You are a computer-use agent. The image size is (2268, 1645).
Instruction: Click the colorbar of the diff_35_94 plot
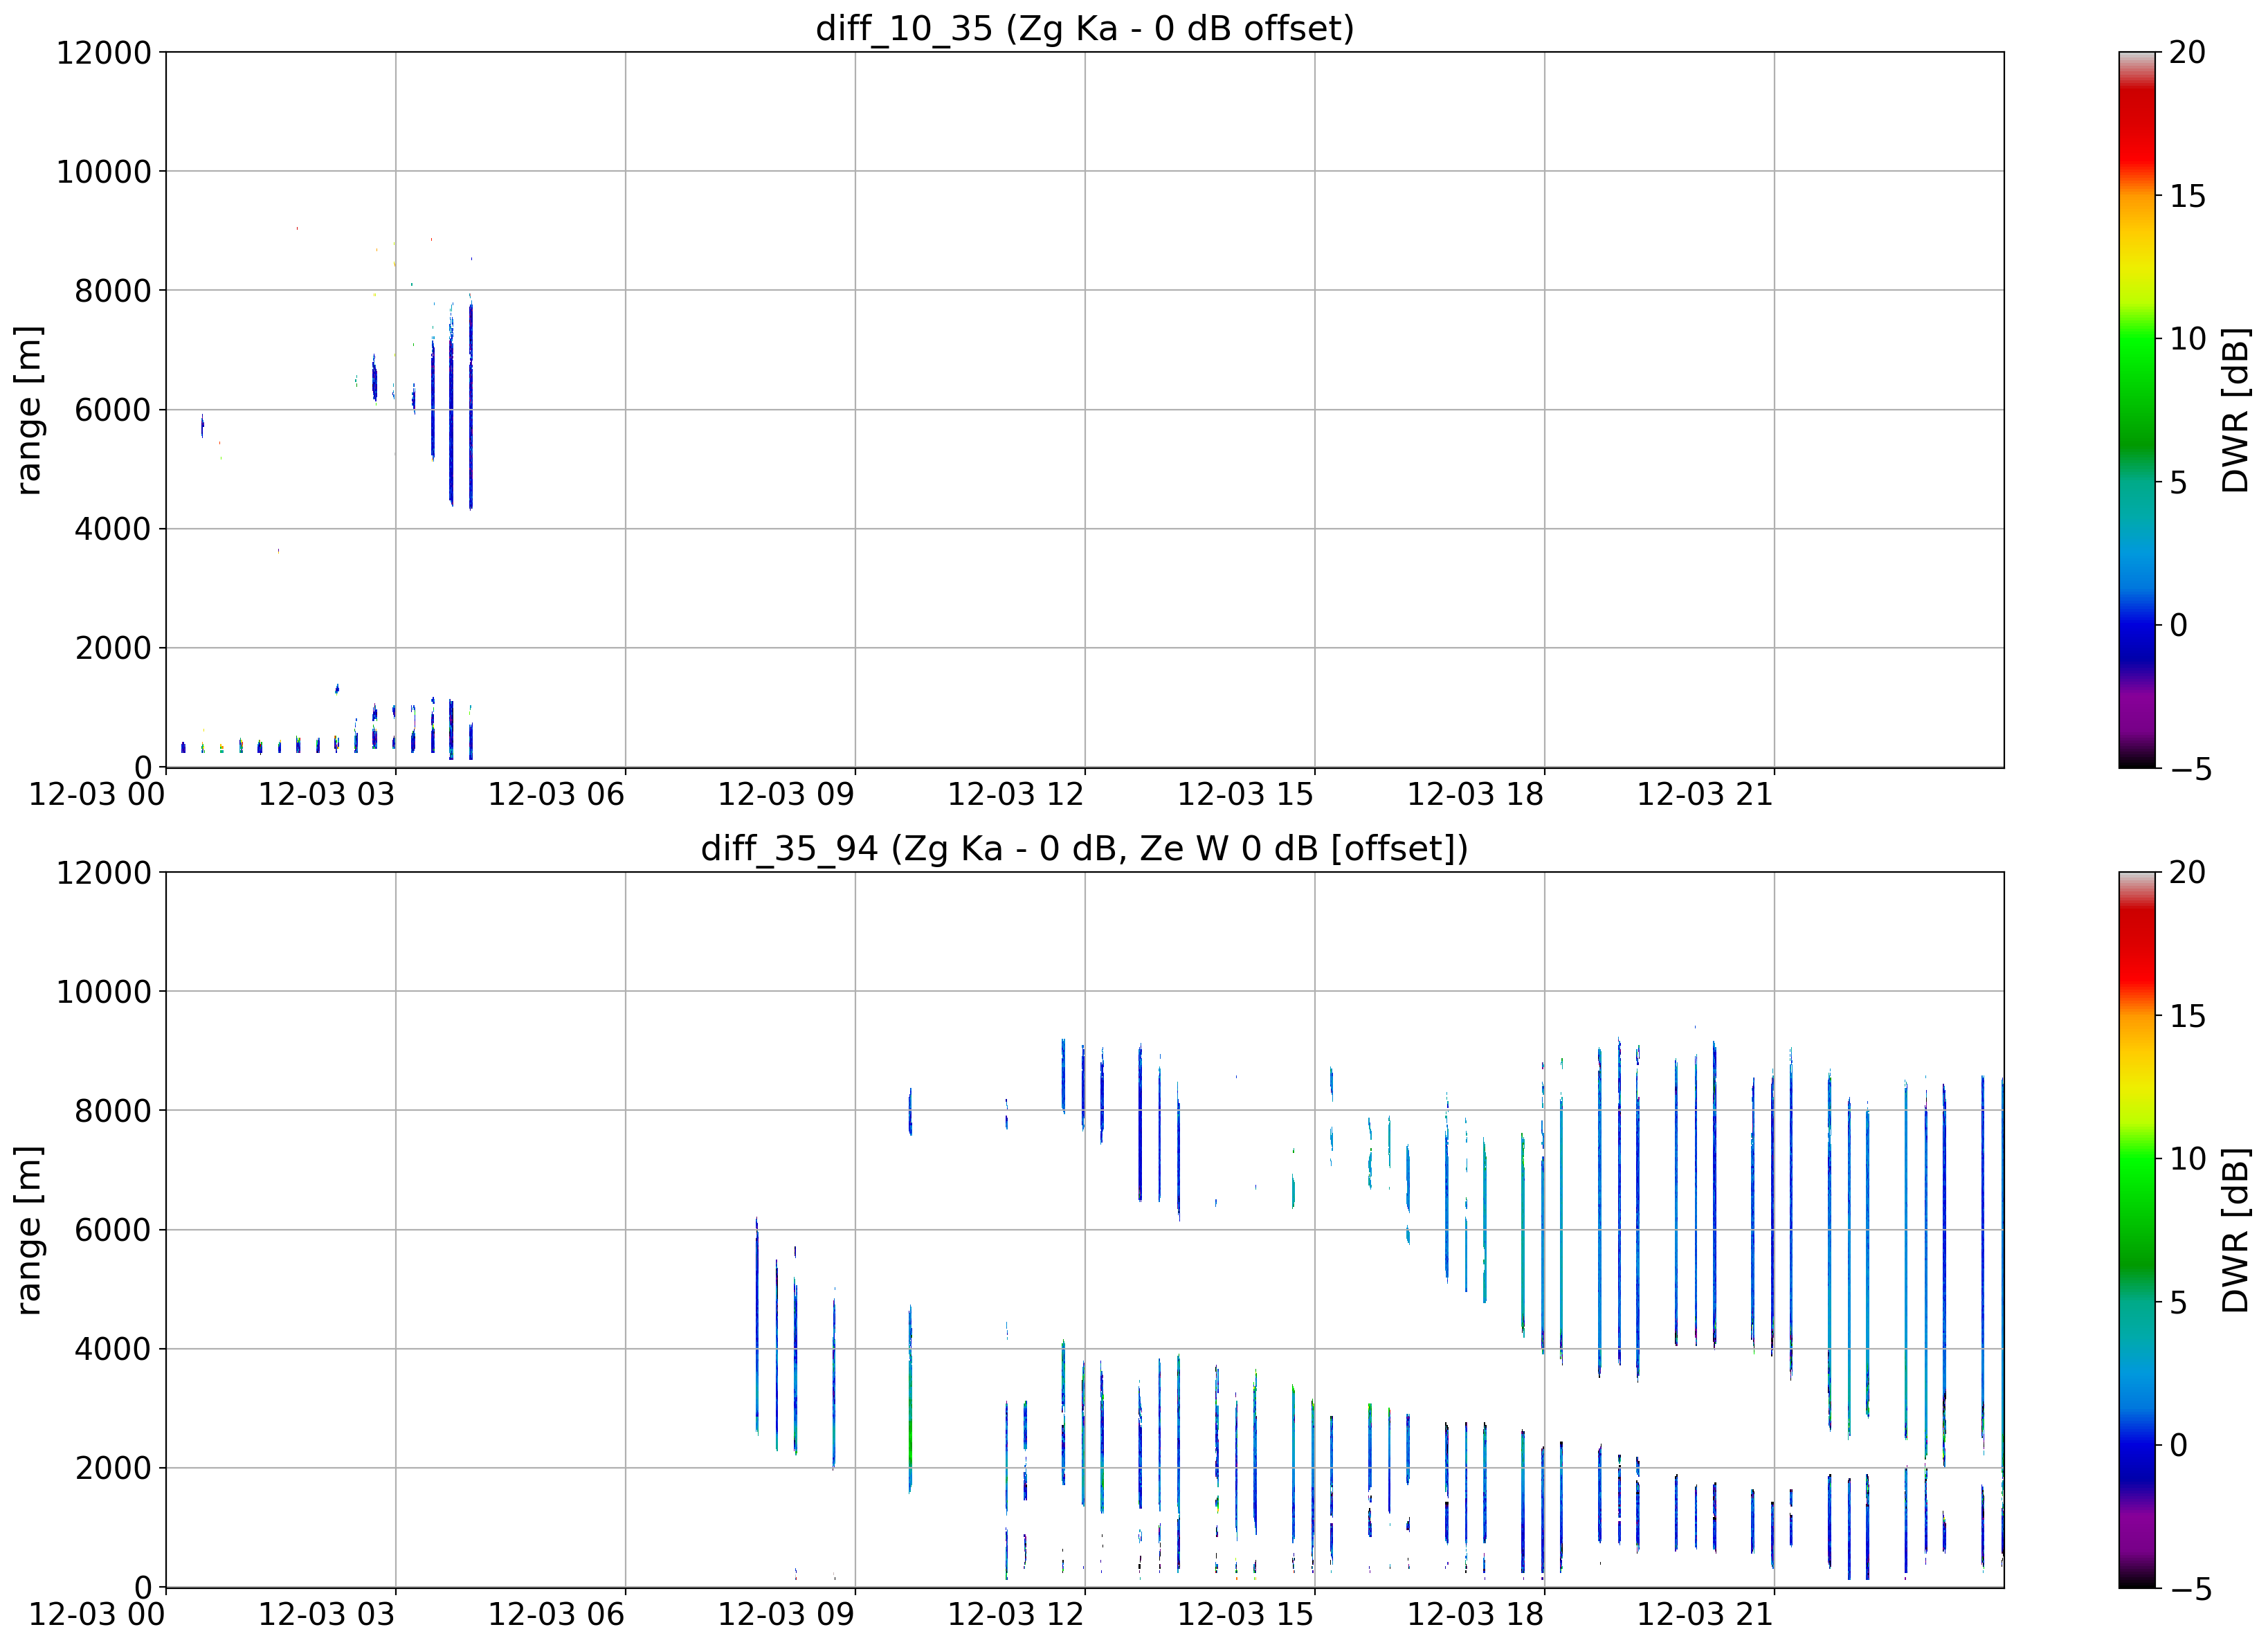click(2137, 1230)
